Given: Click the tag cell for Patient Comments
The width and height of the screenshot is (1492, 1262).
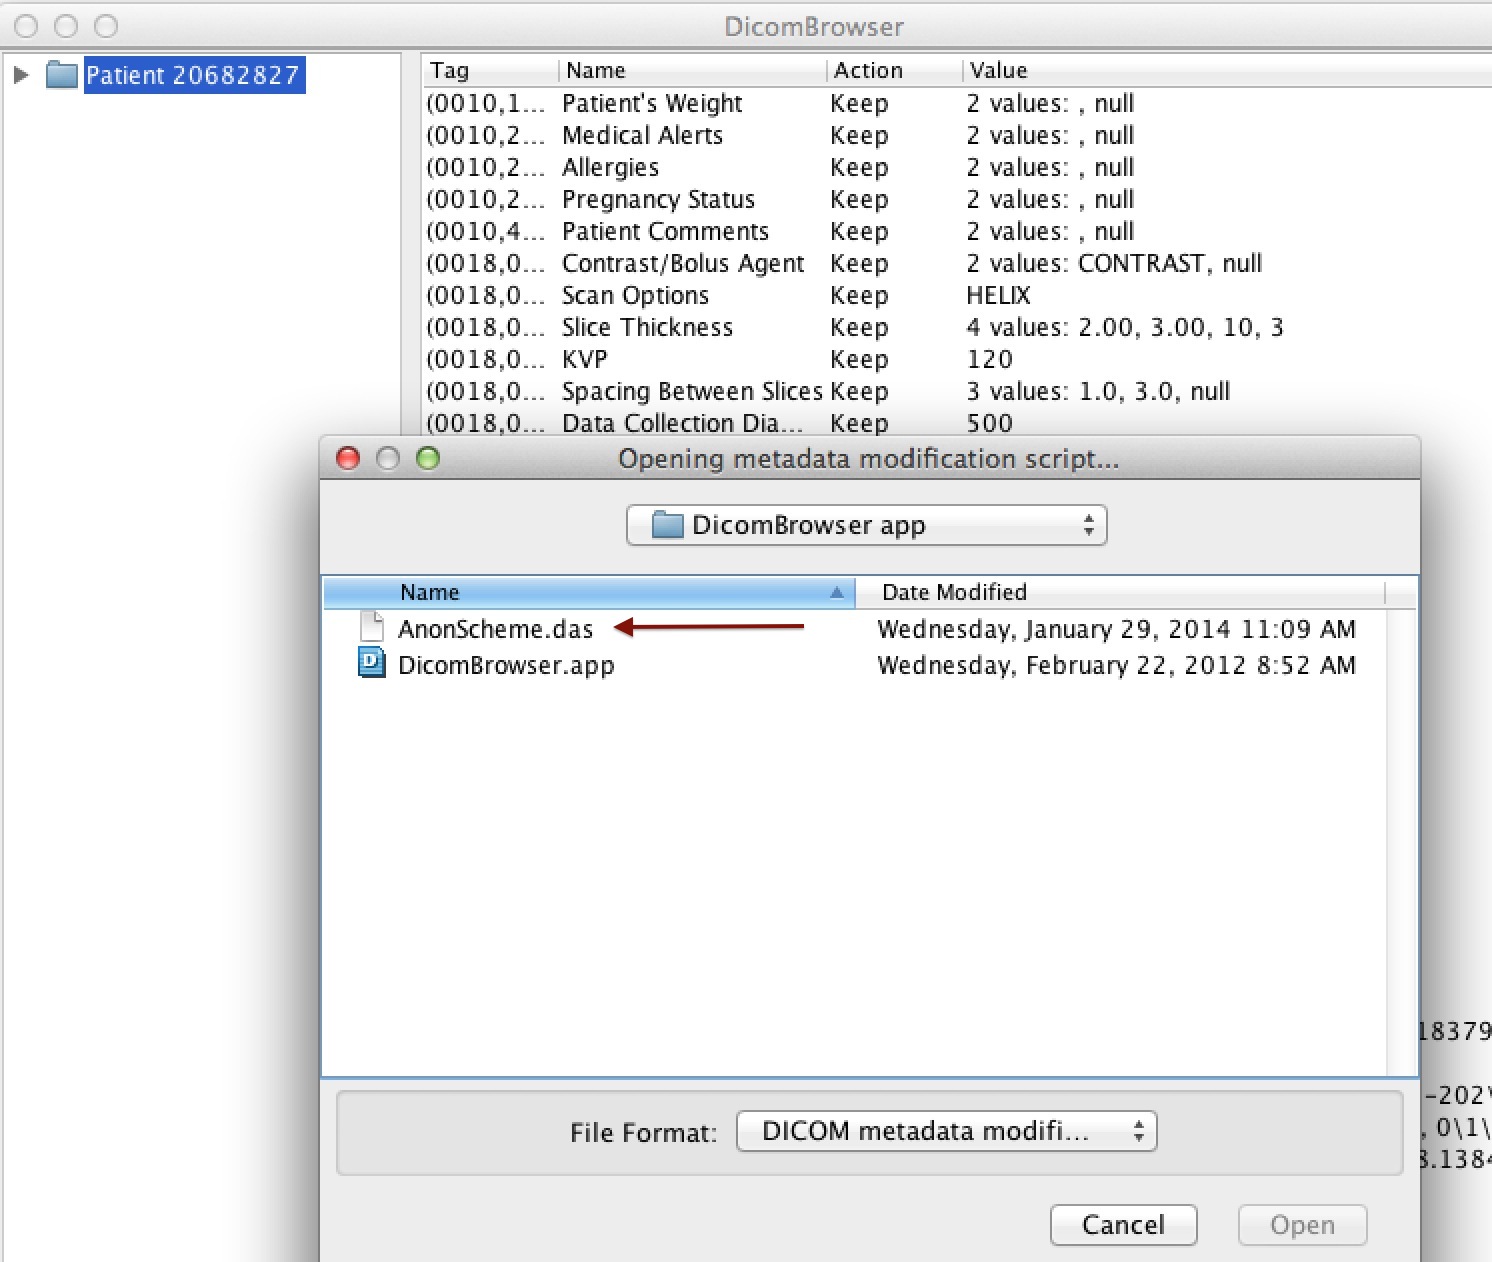Looking at the screenshot, I should pyautogui.click(x=486, y=231).
